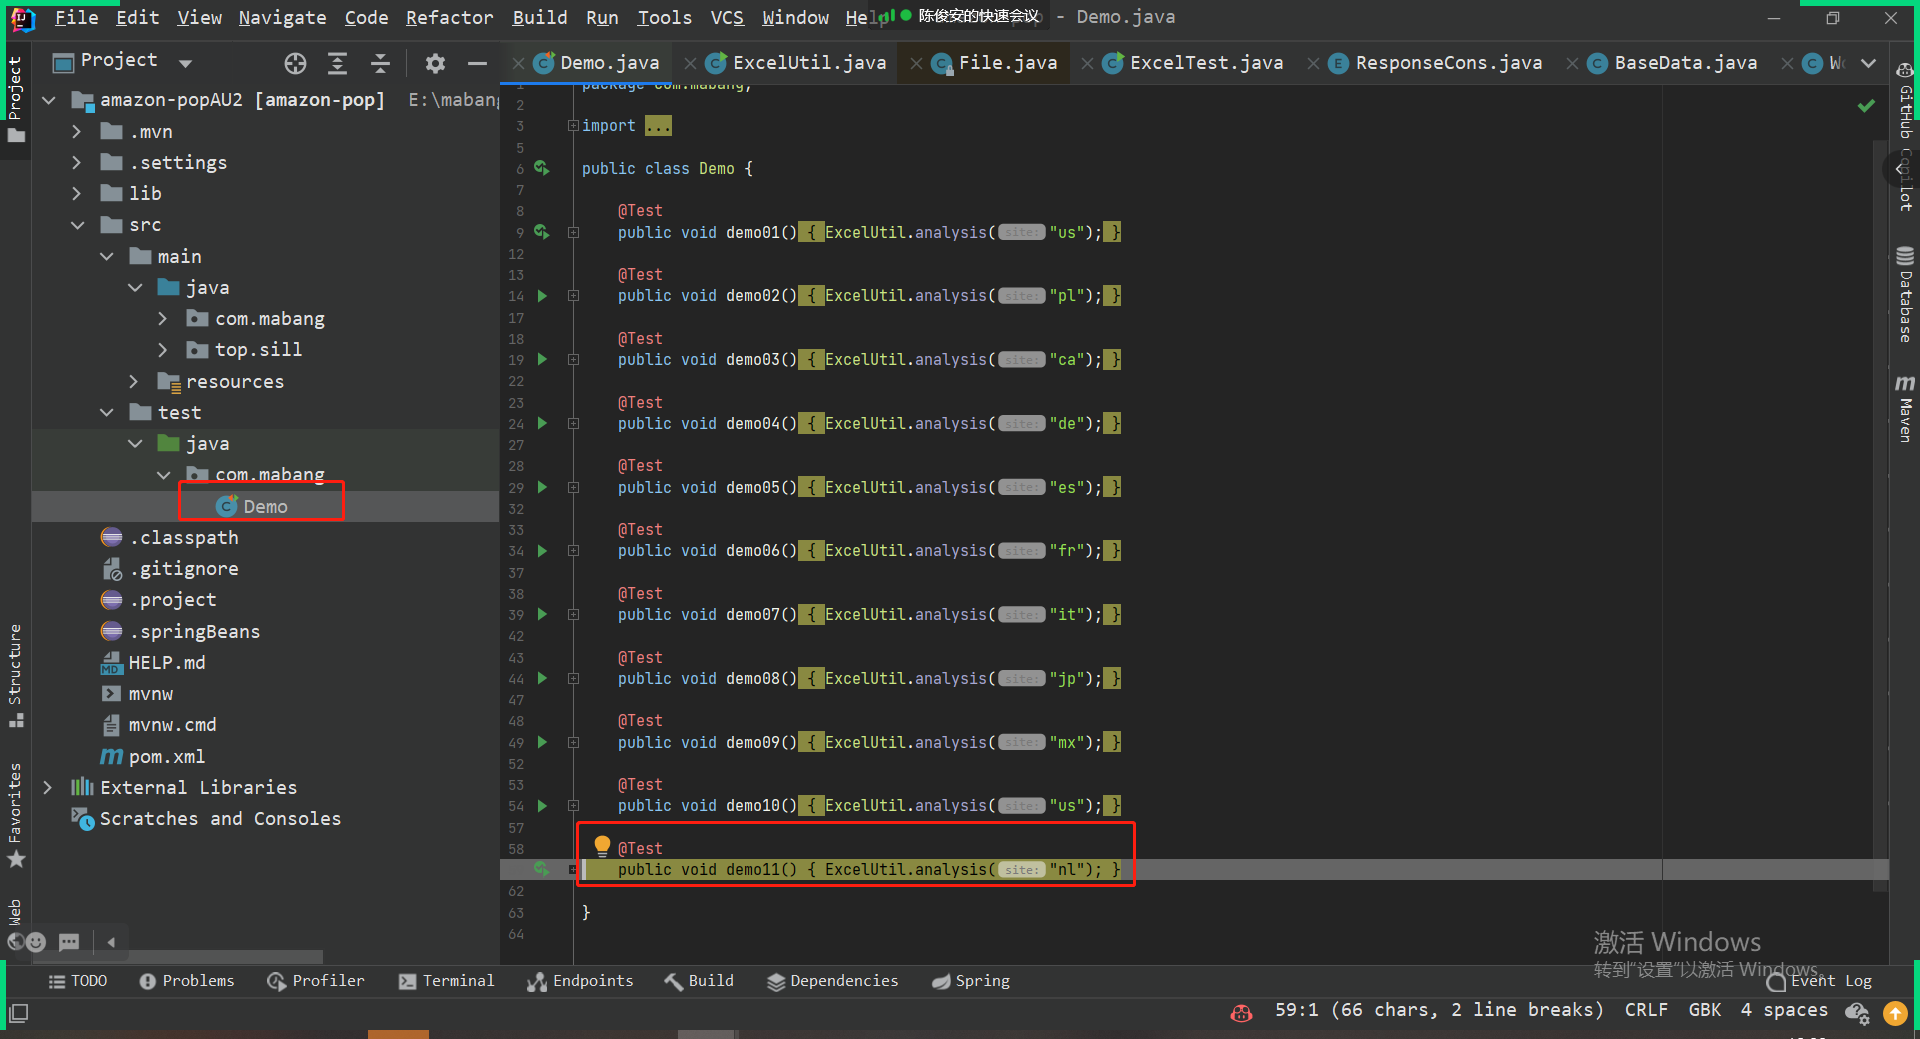Open the Maven tool window
The image size is (1920, 1039).
(x=1905, y=409)
